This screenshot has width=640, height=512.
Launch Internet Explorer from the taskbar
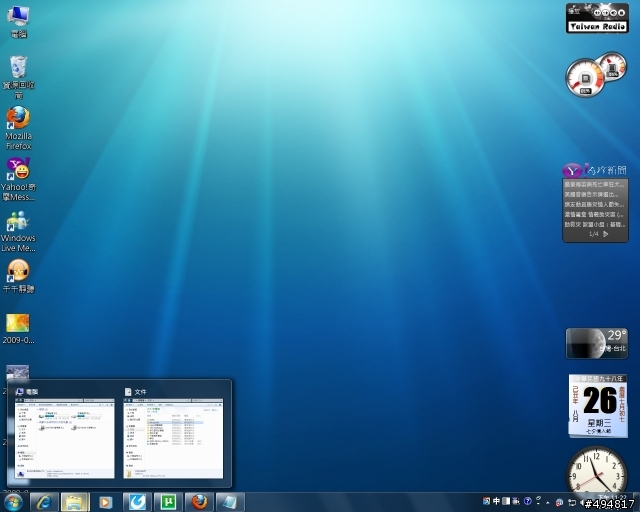coord(44,502)
